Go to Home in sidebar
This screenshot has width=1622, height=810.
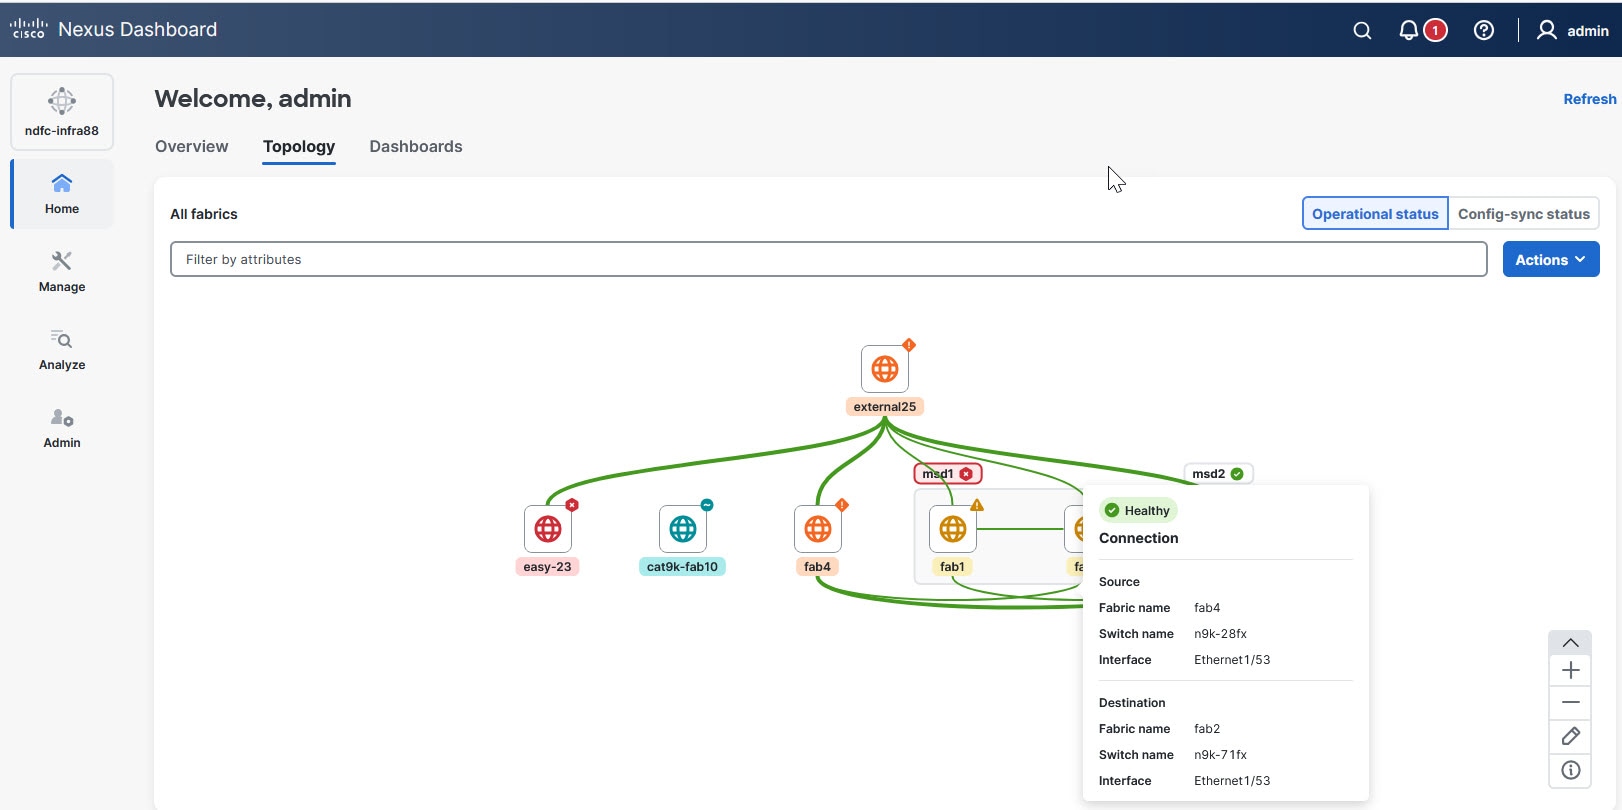(x=62, y=194)
